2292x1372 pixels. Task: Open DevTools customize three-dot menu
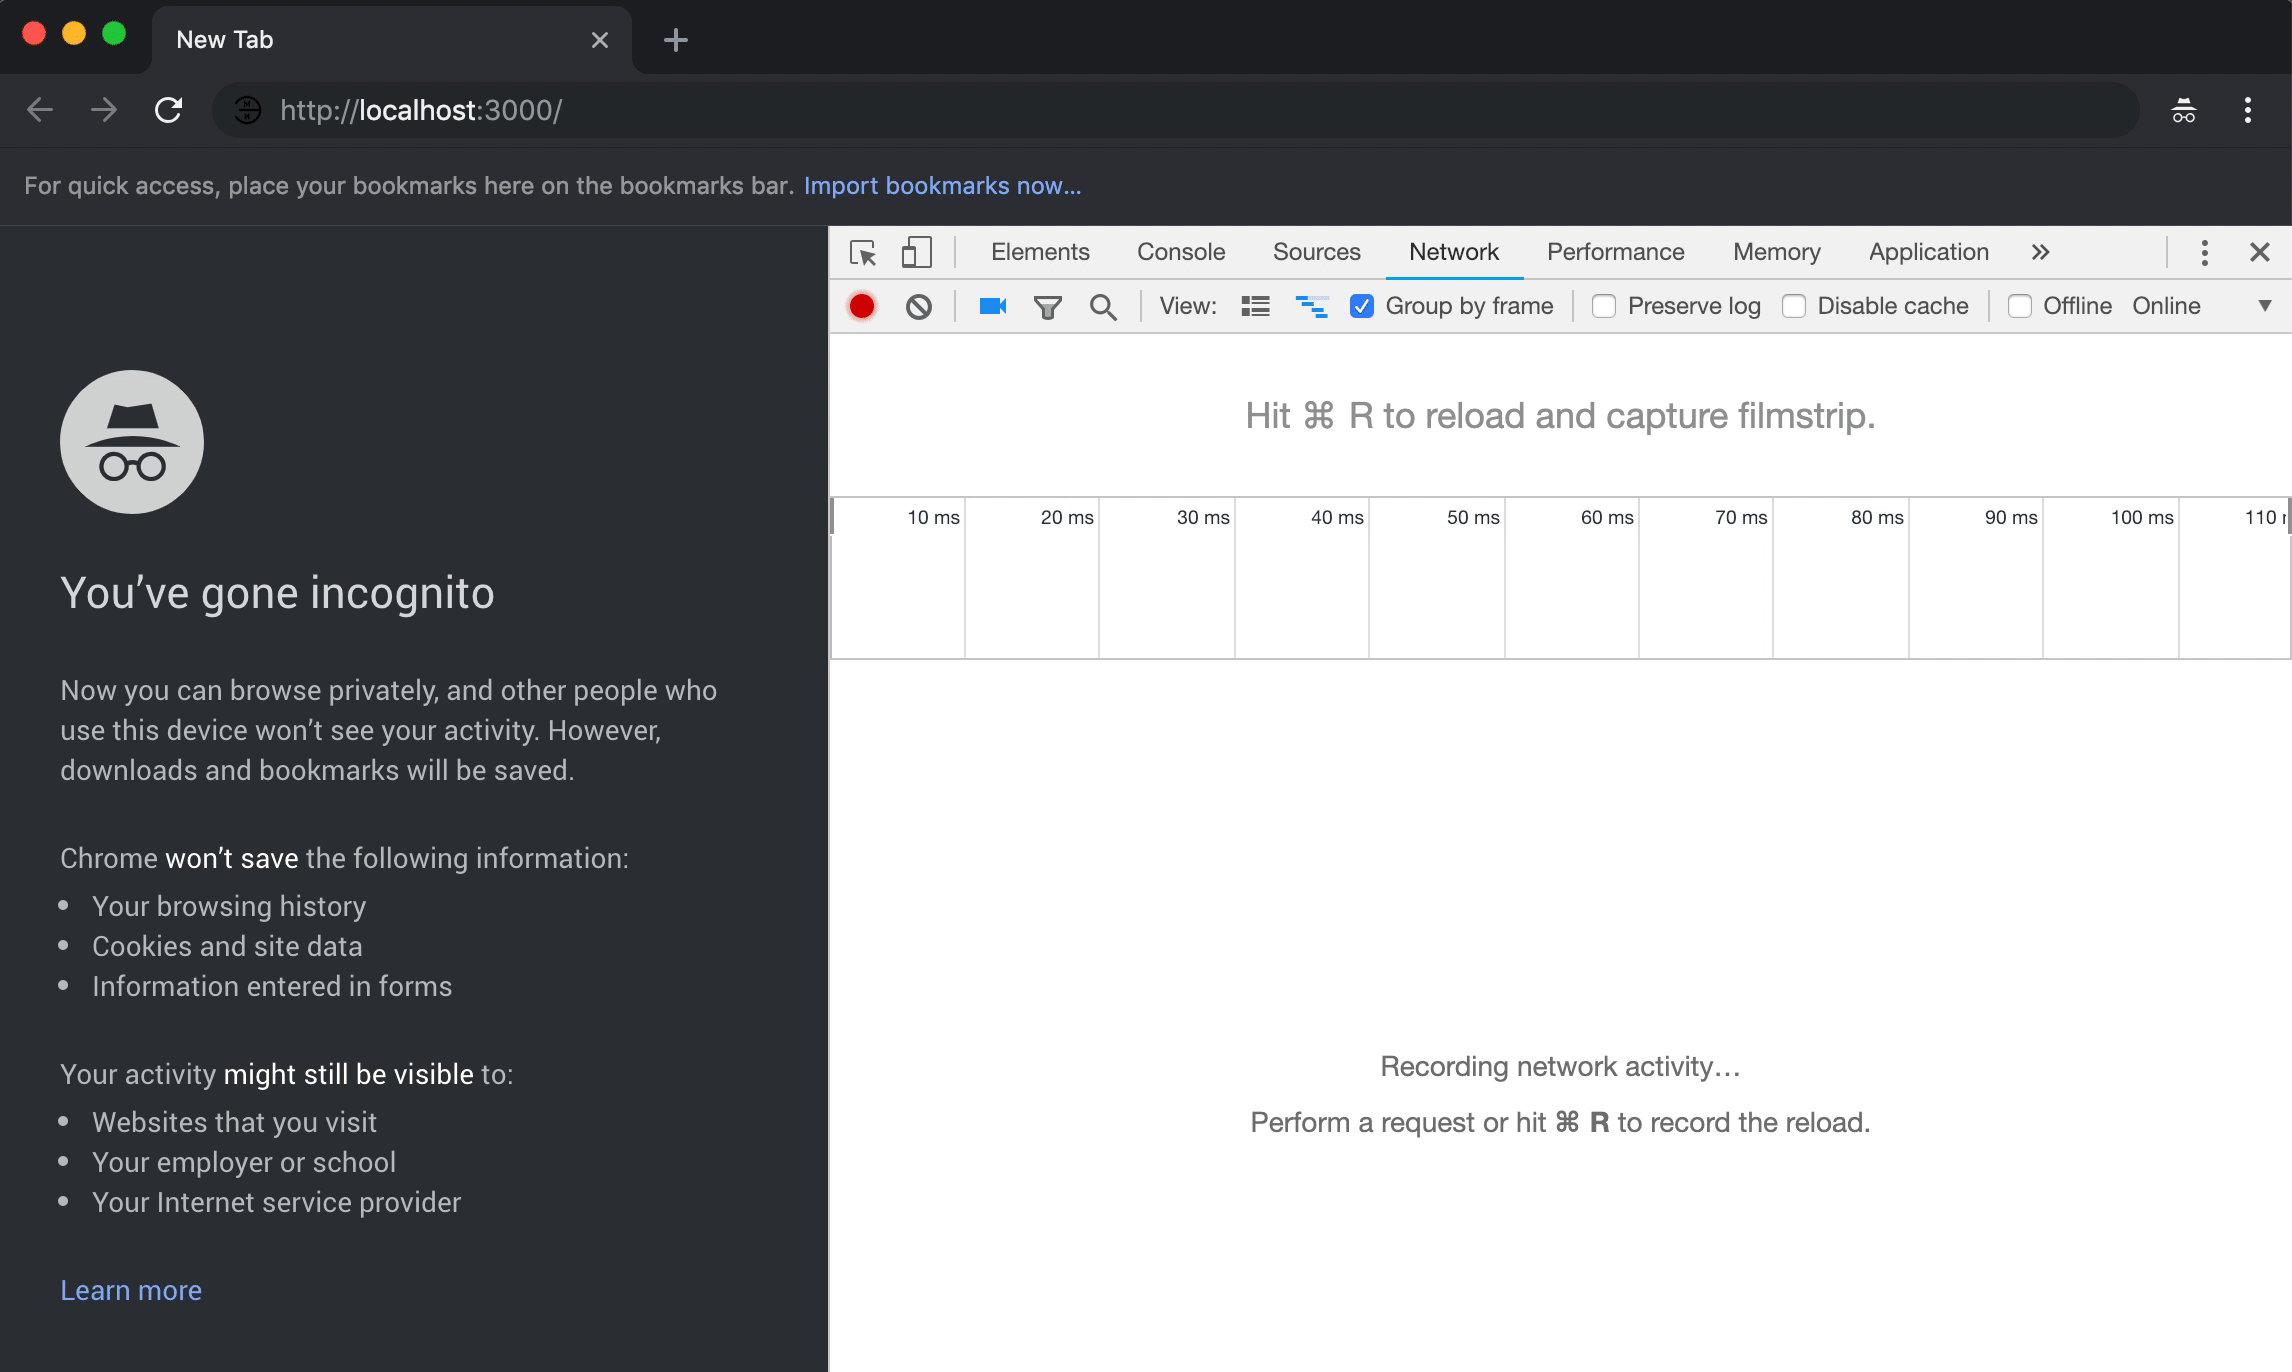(x=2204, y=252)
